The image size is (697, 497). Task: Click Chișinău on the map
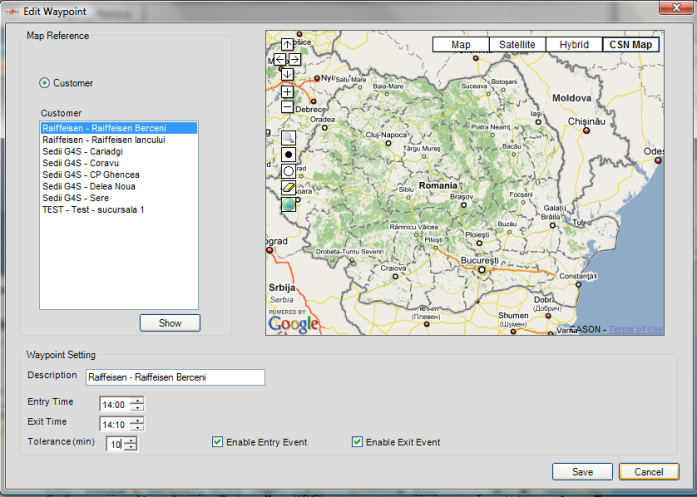[x=586, y=121]
